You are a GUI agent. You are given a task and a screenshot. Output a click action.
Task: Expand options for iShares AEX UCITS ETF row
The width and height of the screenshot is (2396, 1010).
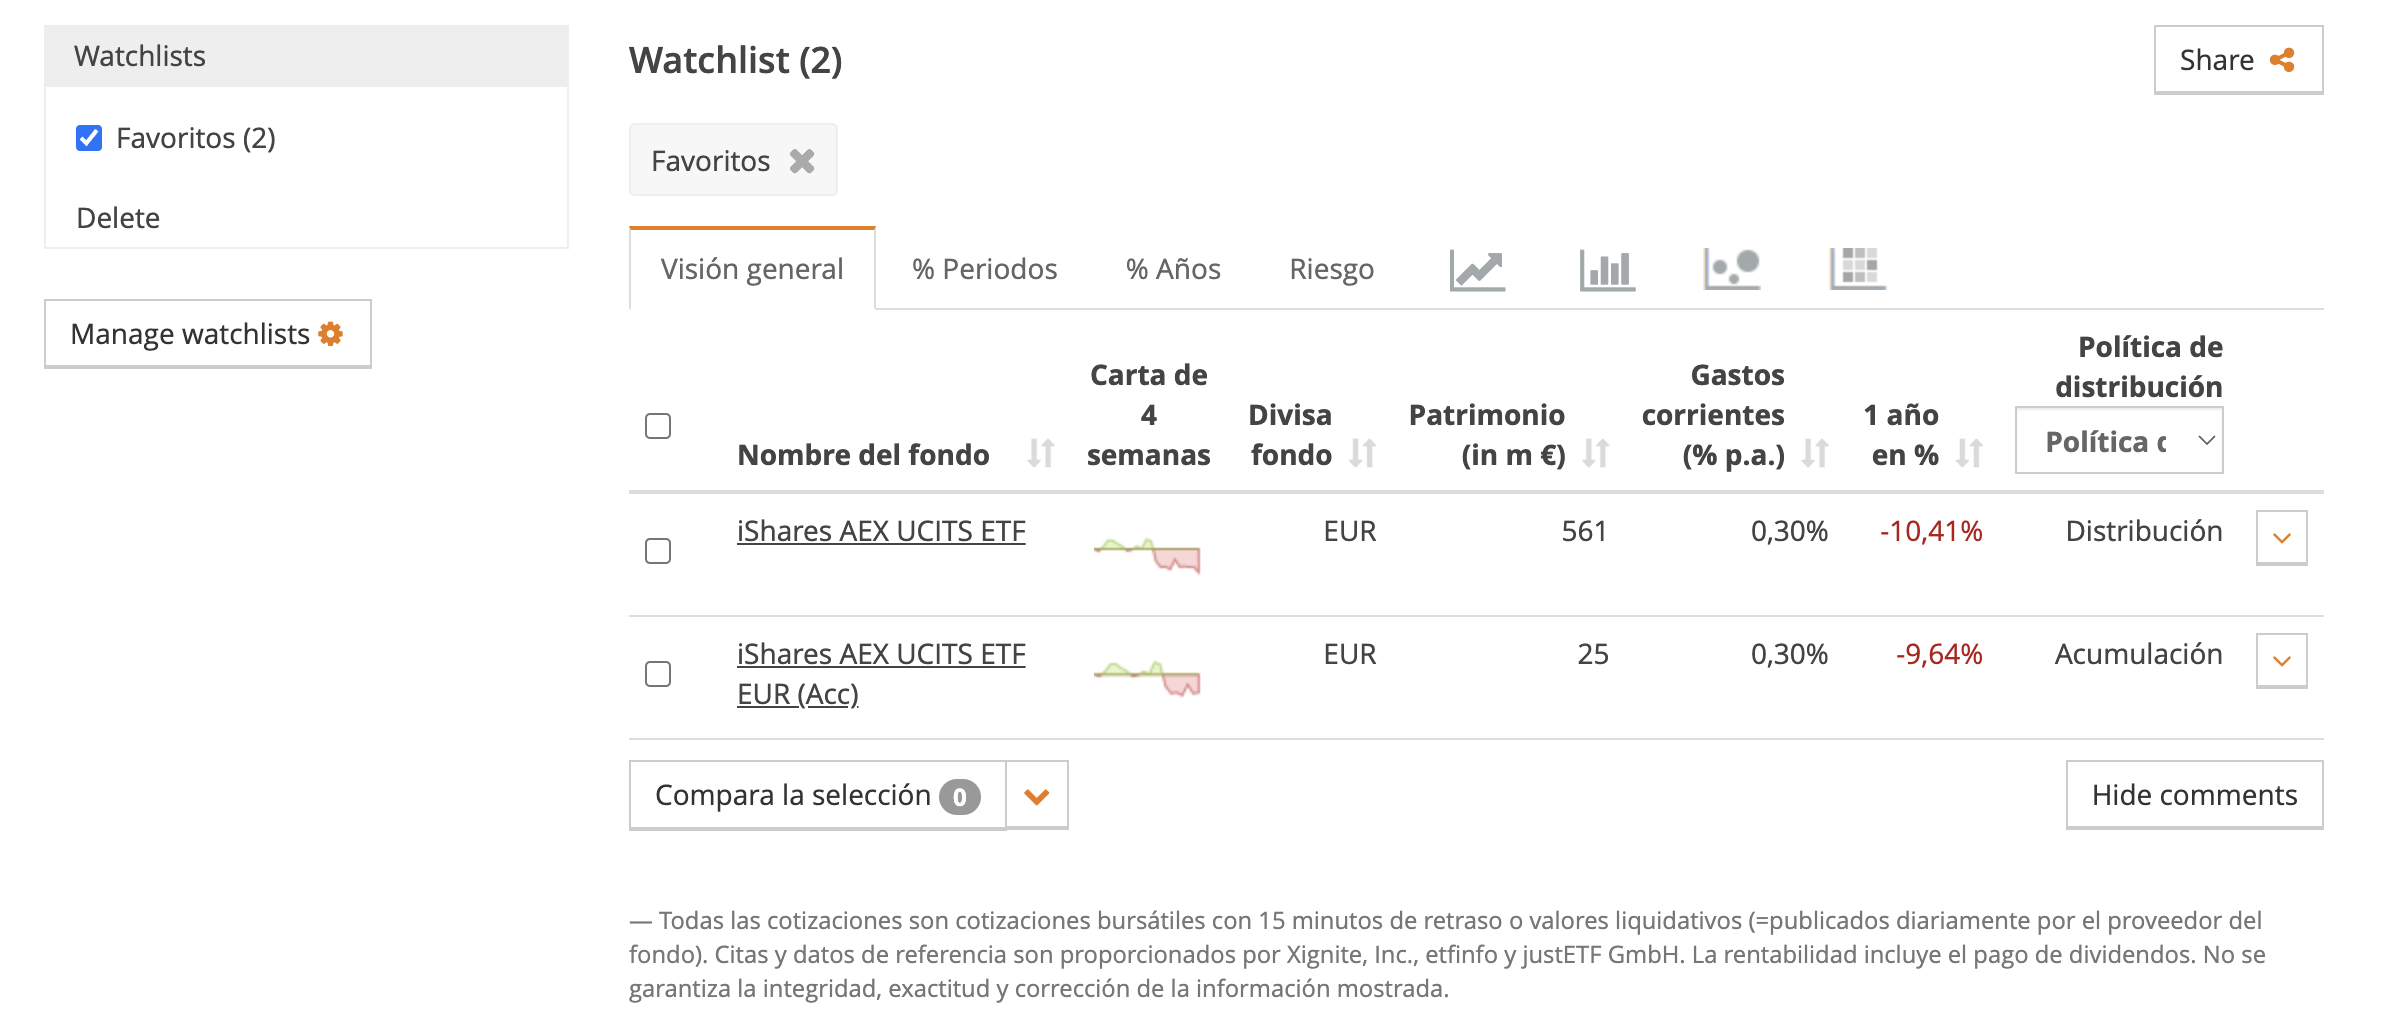(2281, 537)
